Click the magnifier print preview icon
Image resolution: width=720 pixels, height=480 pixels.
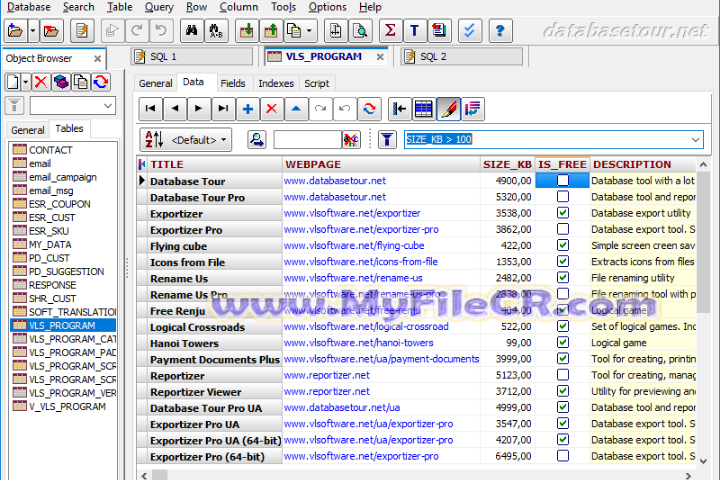[360, 31]
